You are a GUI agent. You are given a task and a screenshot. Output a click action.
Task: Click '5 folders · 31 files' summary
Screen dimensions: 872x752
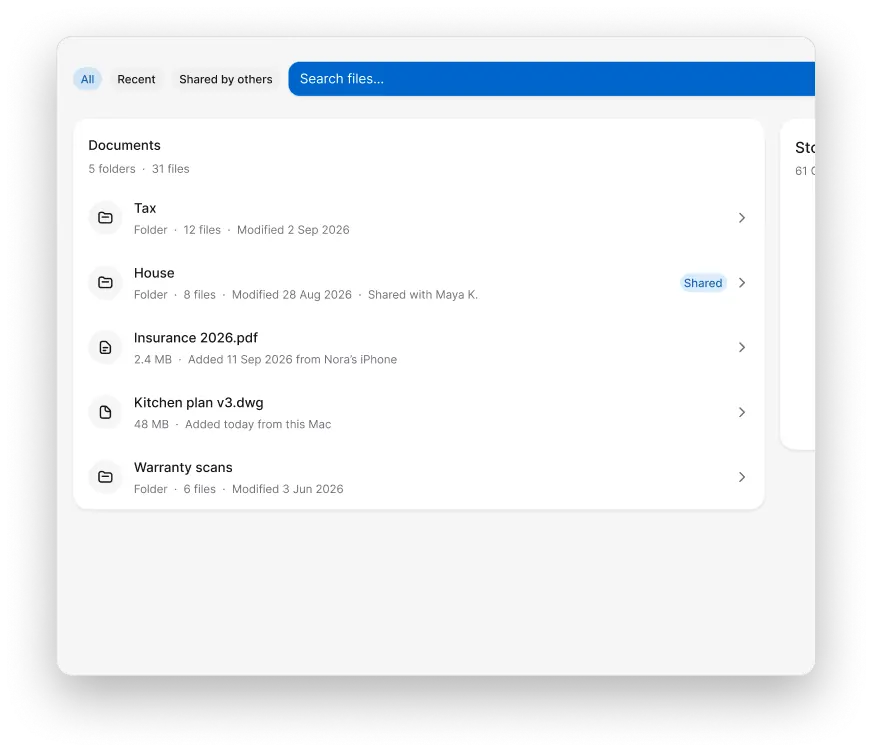[x=139, y=169]
